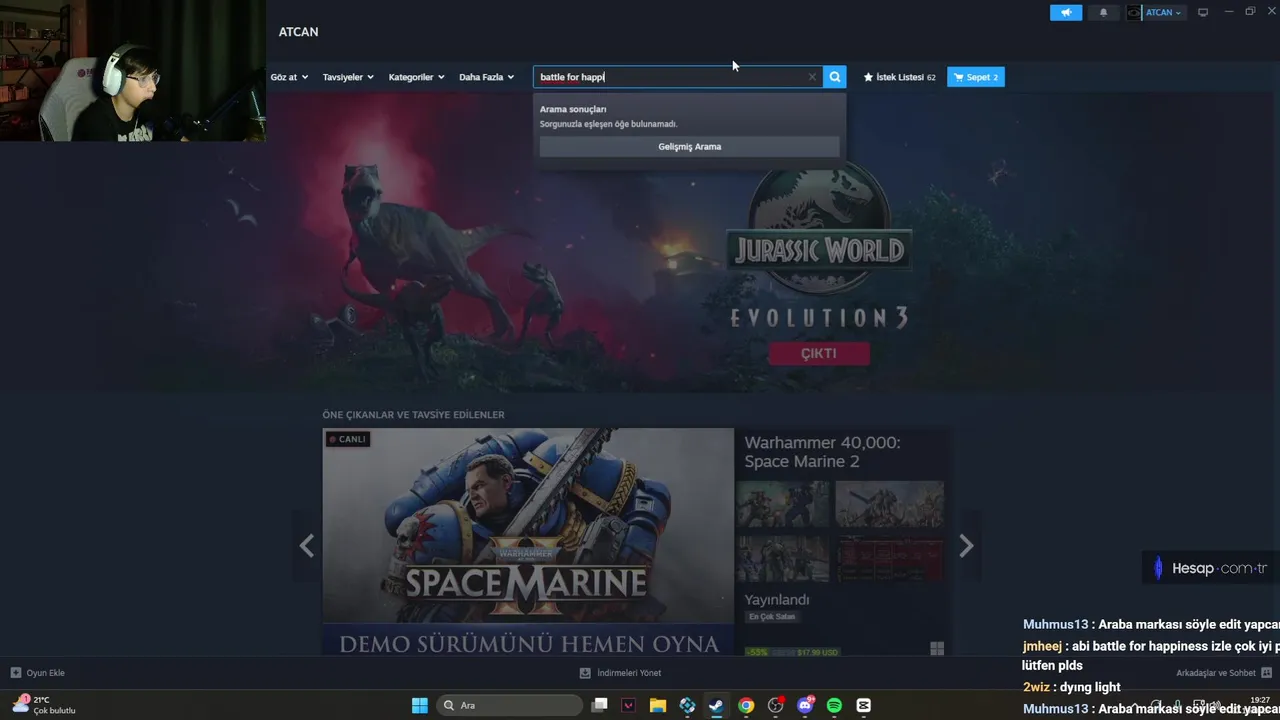
Task: Switch to Steam in the taskbar
Action: (x=716, y=705)
